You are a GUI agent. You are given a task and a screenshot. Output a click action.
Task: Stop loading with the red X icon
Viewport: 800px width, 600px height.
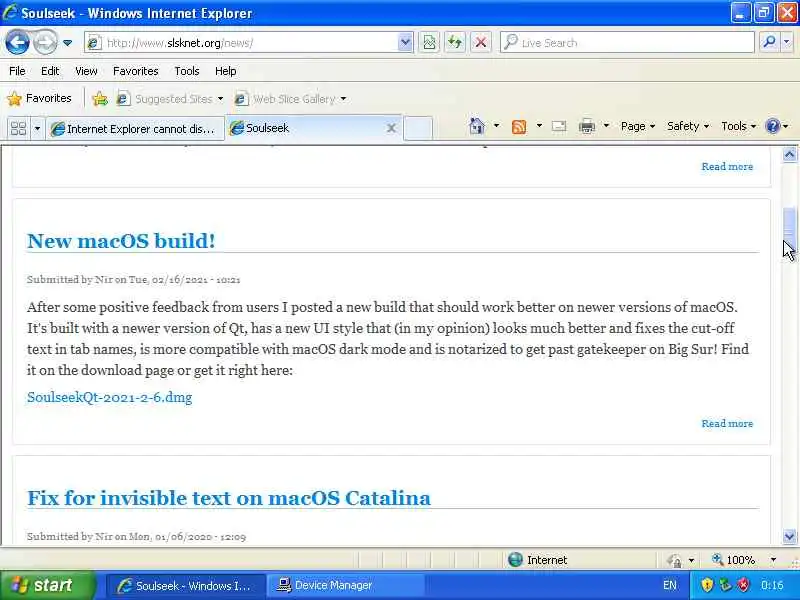[x=481, y=43]
